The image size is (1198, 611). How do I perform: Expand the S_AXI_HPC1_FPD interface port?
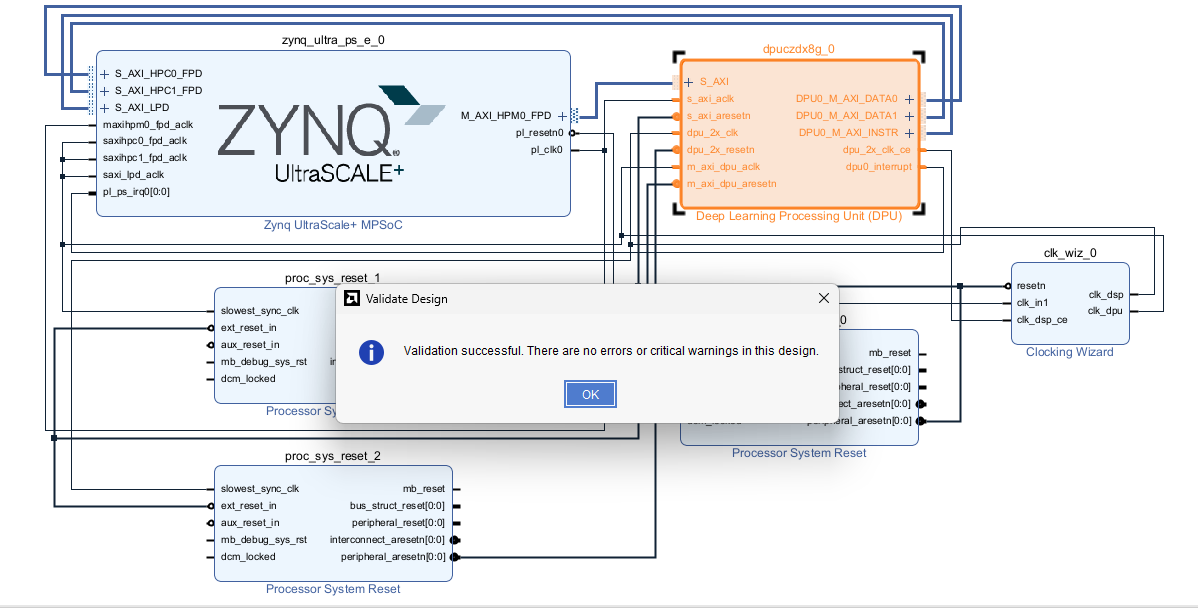coord(104,91)
